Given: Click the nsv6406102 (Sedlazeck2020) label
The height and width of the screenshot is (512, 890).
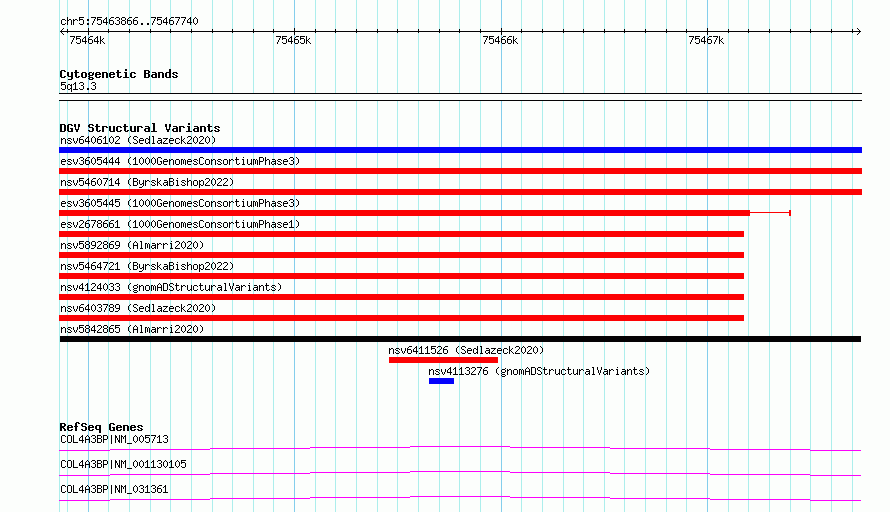Looking at the screenshot, I should click(x=138, y=140).
